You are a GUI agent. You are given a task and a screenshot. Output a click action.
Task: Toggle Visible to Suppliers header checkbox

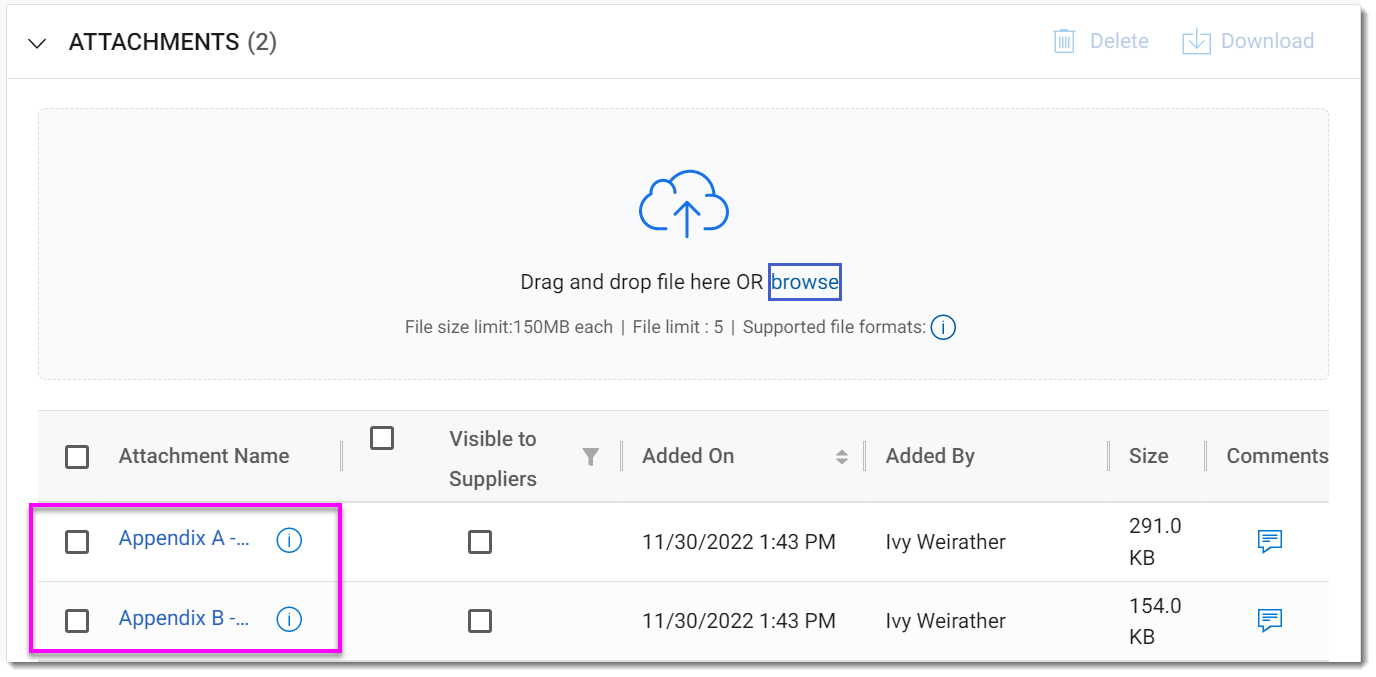pyautogui.click(x=382, y=438)
